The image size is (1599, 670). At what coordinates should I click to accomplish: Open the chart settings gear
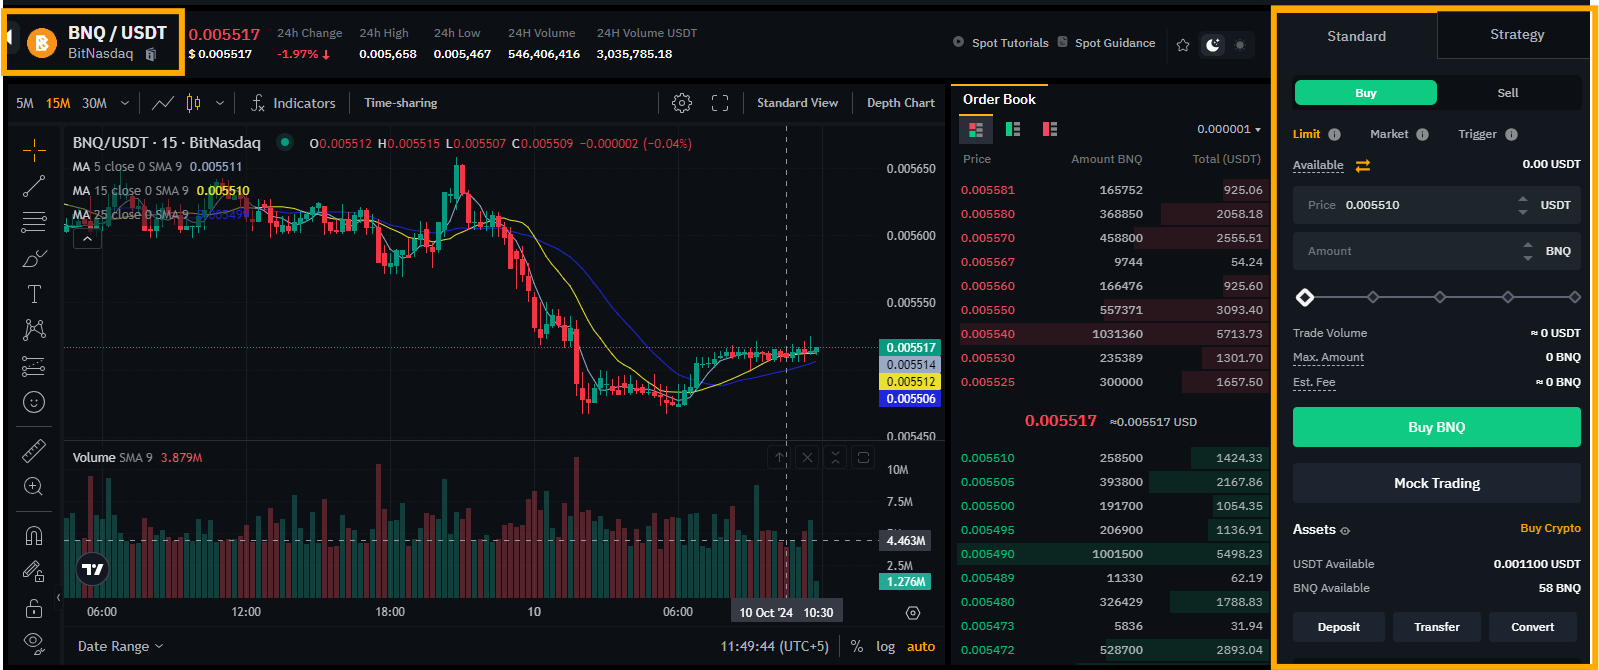(682, 103)
